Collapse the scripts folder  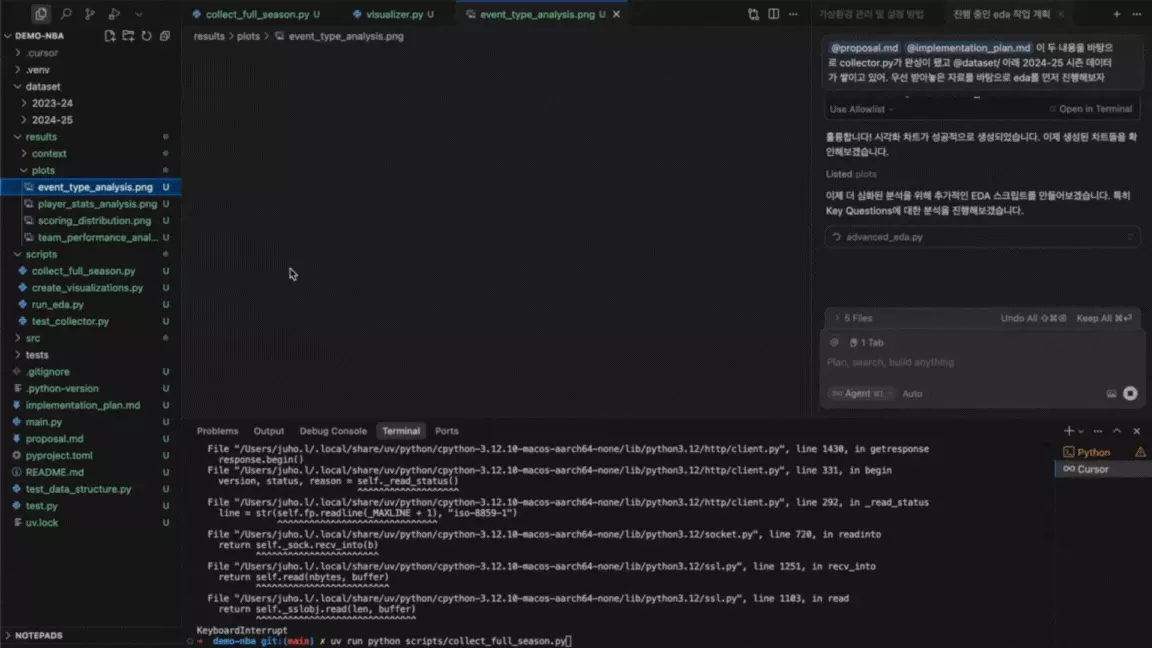[x=18, y=254]
